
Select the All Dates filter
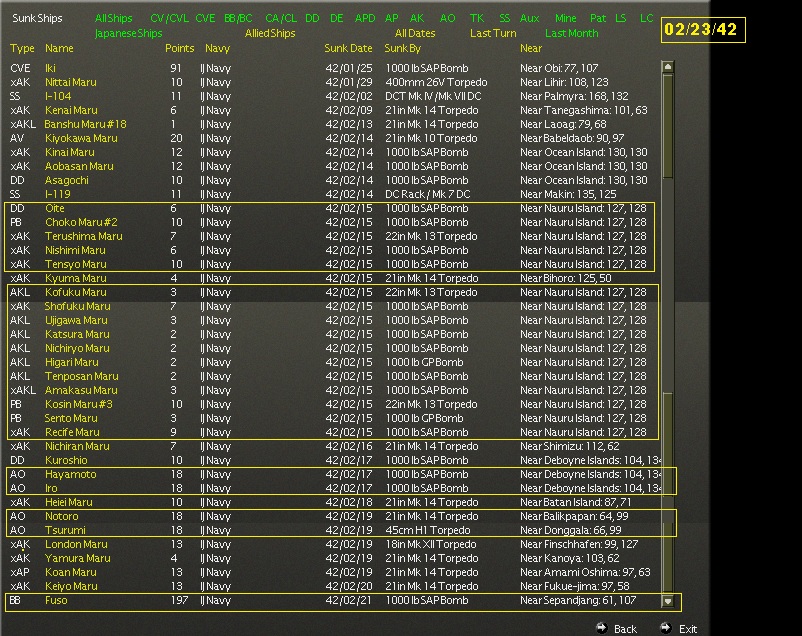[415, 34]
